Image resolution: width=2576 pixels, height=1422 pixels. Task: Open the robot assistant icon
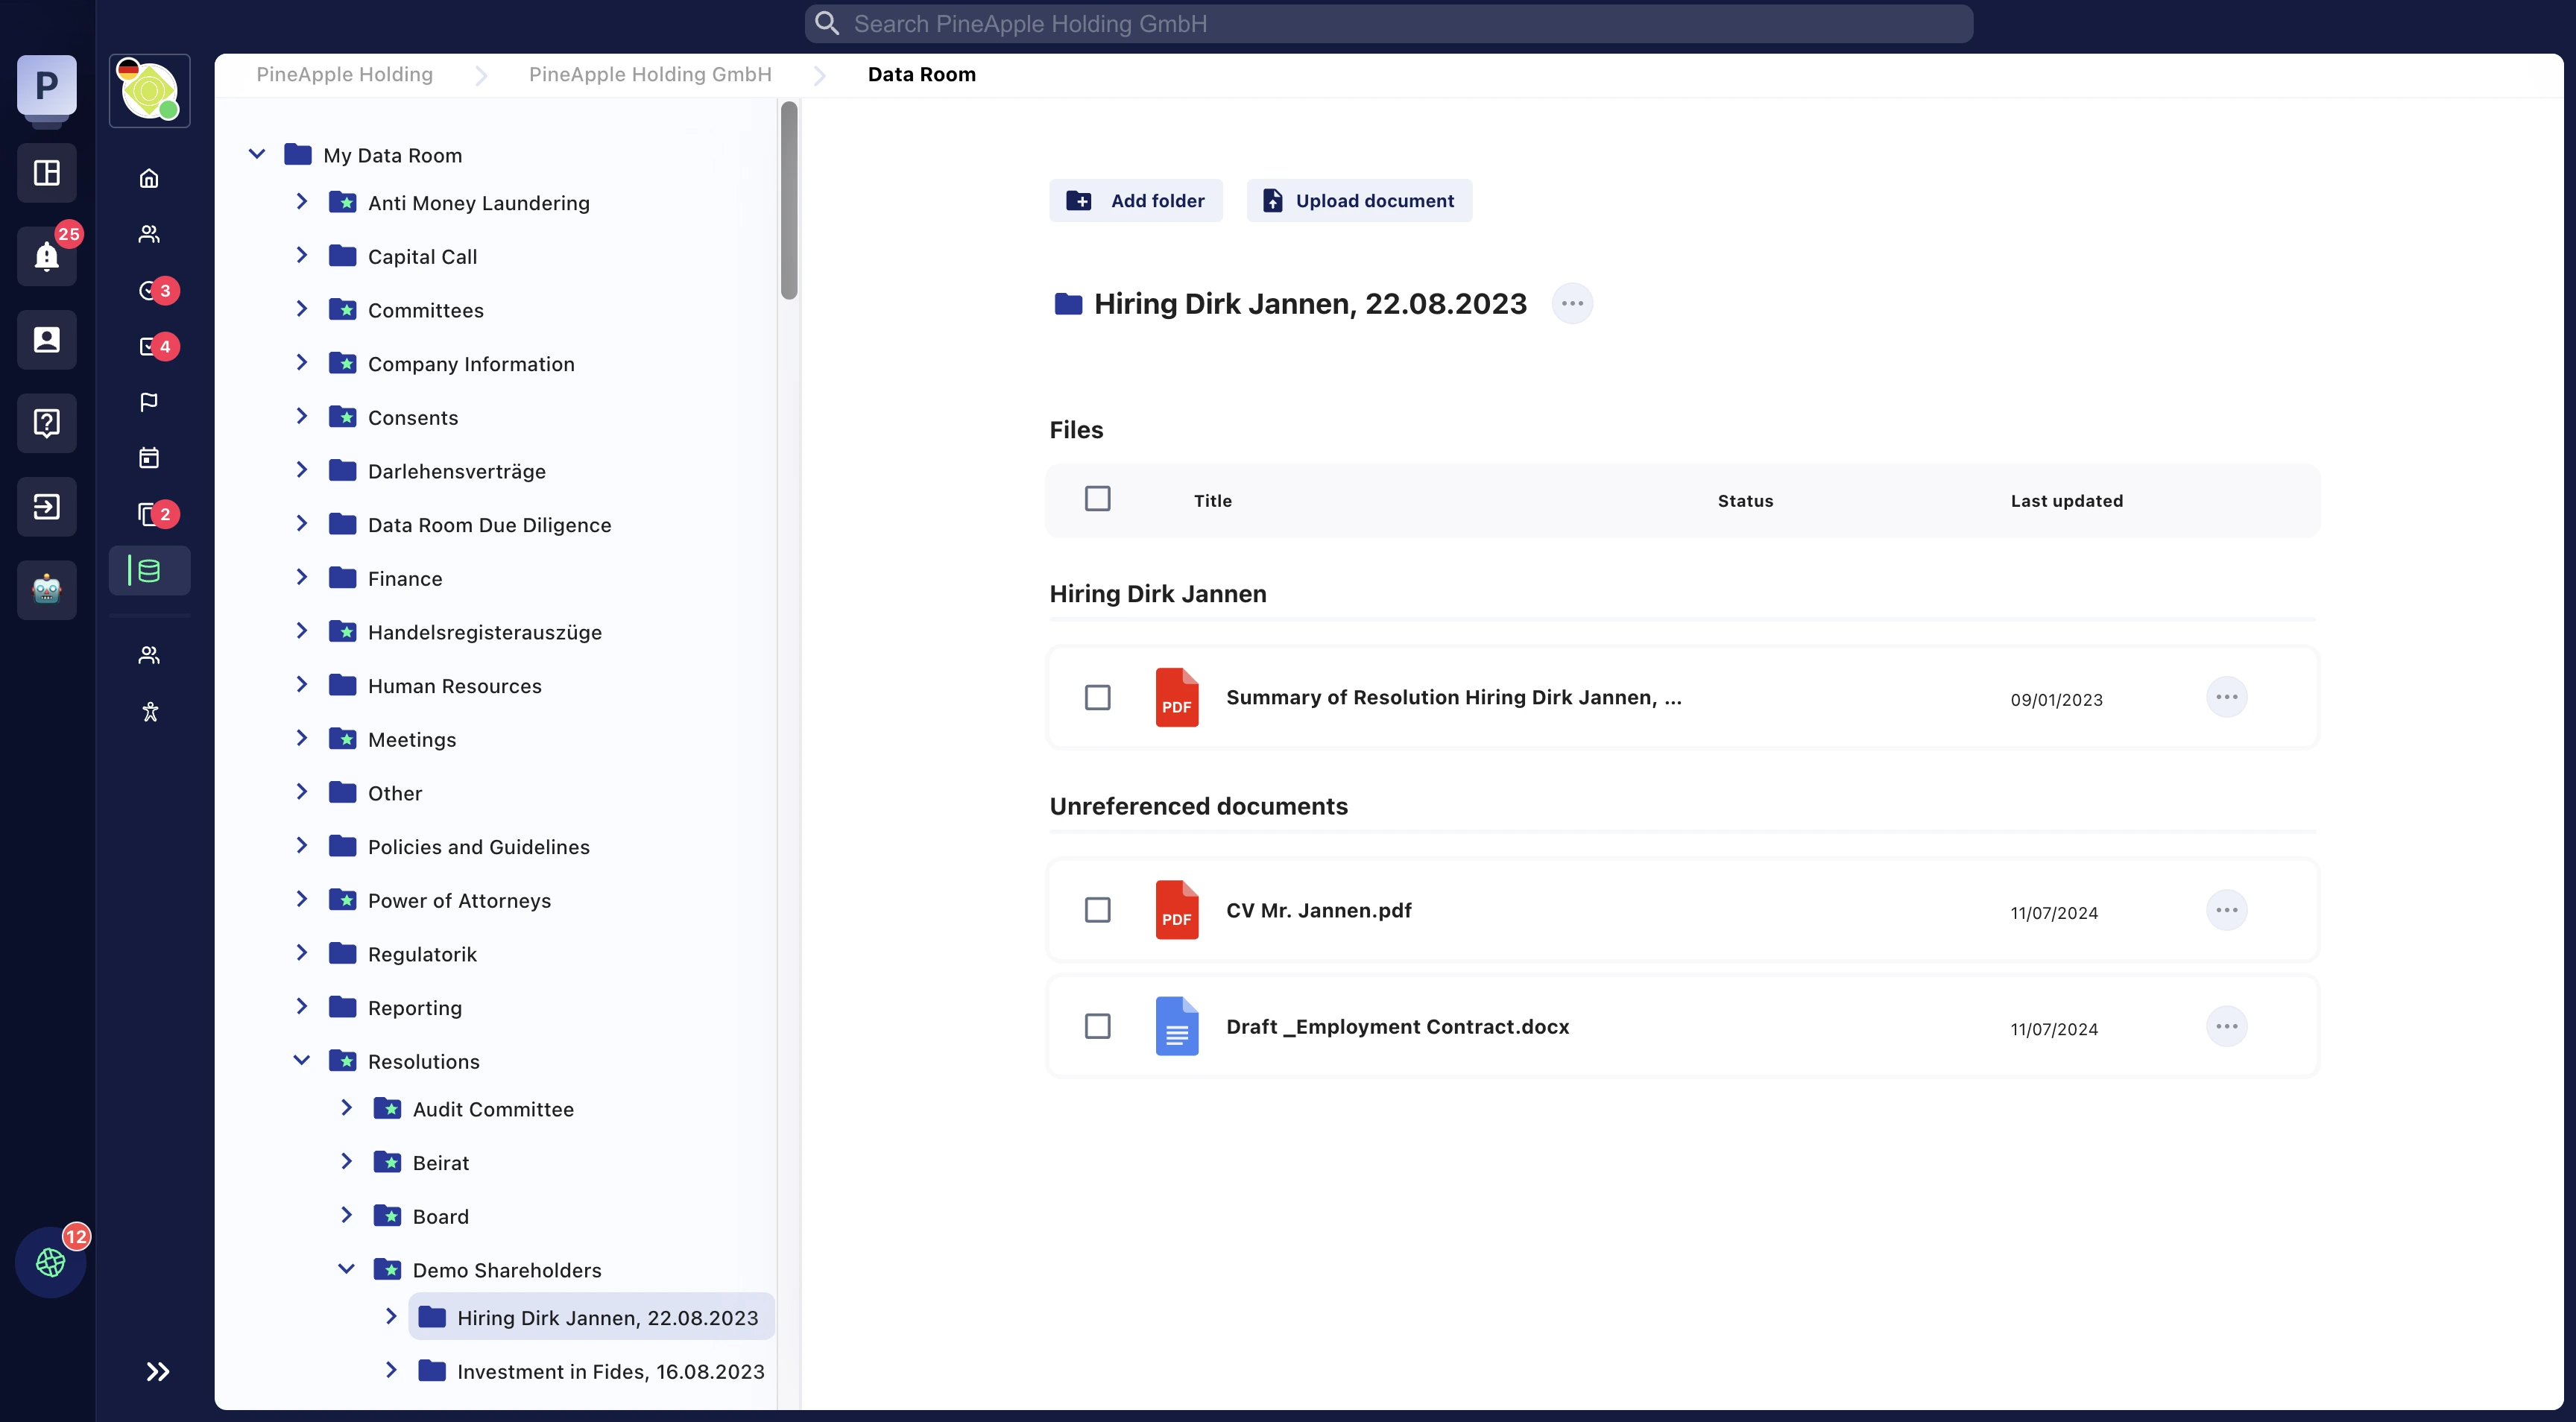click(46, 589)
